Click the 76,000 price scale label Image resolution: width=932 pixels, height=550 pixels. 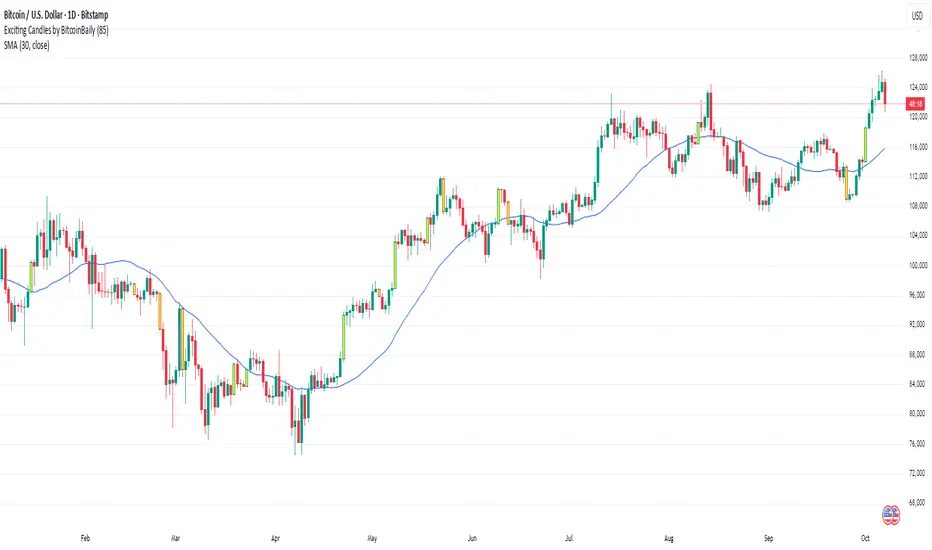[x=917, y=444]
